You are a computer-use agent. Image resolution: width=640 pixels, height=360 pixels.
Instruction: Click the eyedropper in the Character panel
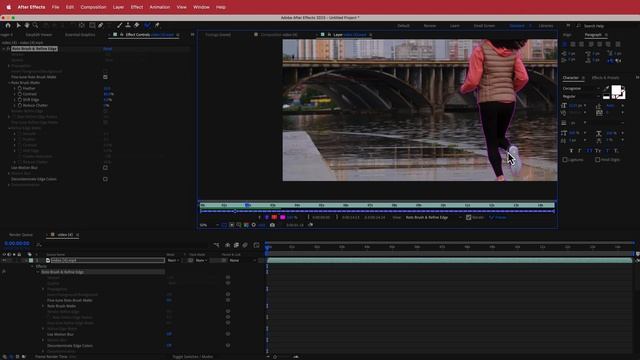(x=607, y=88)
